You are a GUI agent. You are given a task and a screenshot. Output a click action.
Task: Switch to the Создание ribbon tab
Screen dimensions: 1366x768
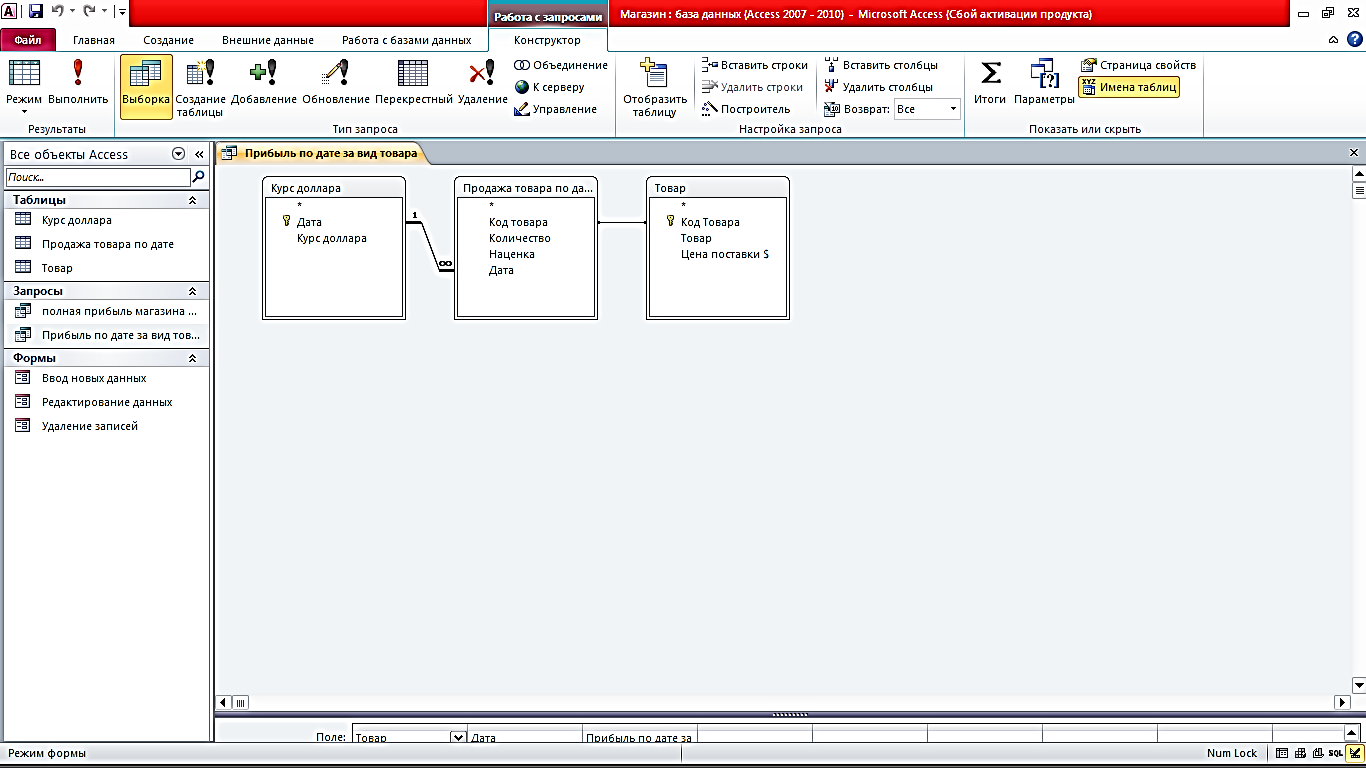pyautogui.click(x=168, y=40)
